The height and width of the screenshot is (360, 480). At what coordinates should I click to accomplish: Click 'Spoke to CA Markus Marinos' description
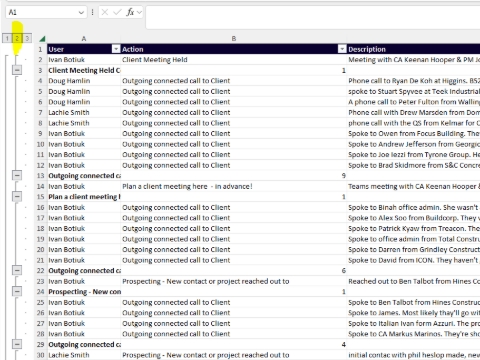click(414, 334)
